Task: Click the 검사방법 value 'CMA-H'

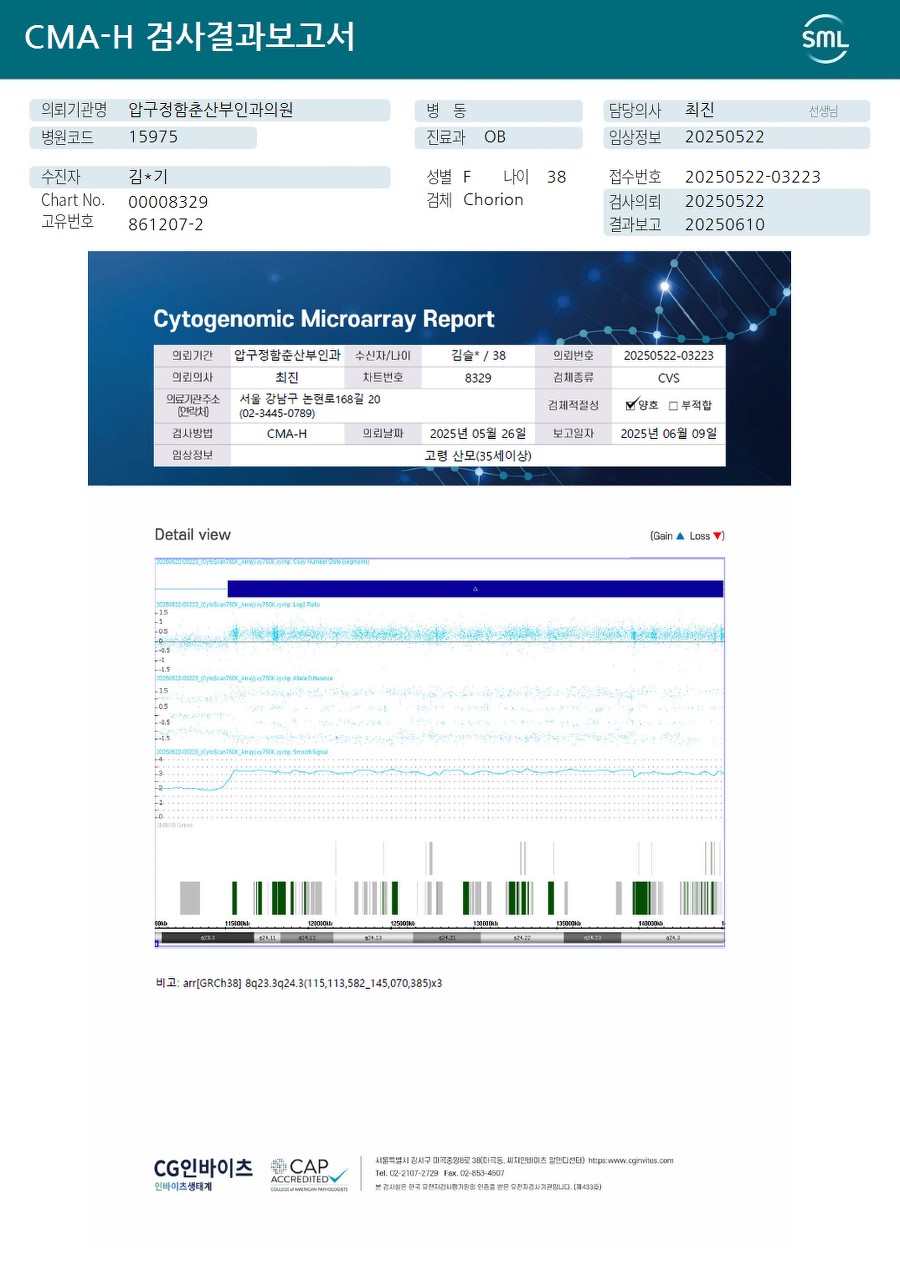Action: (x=287, y=434)
